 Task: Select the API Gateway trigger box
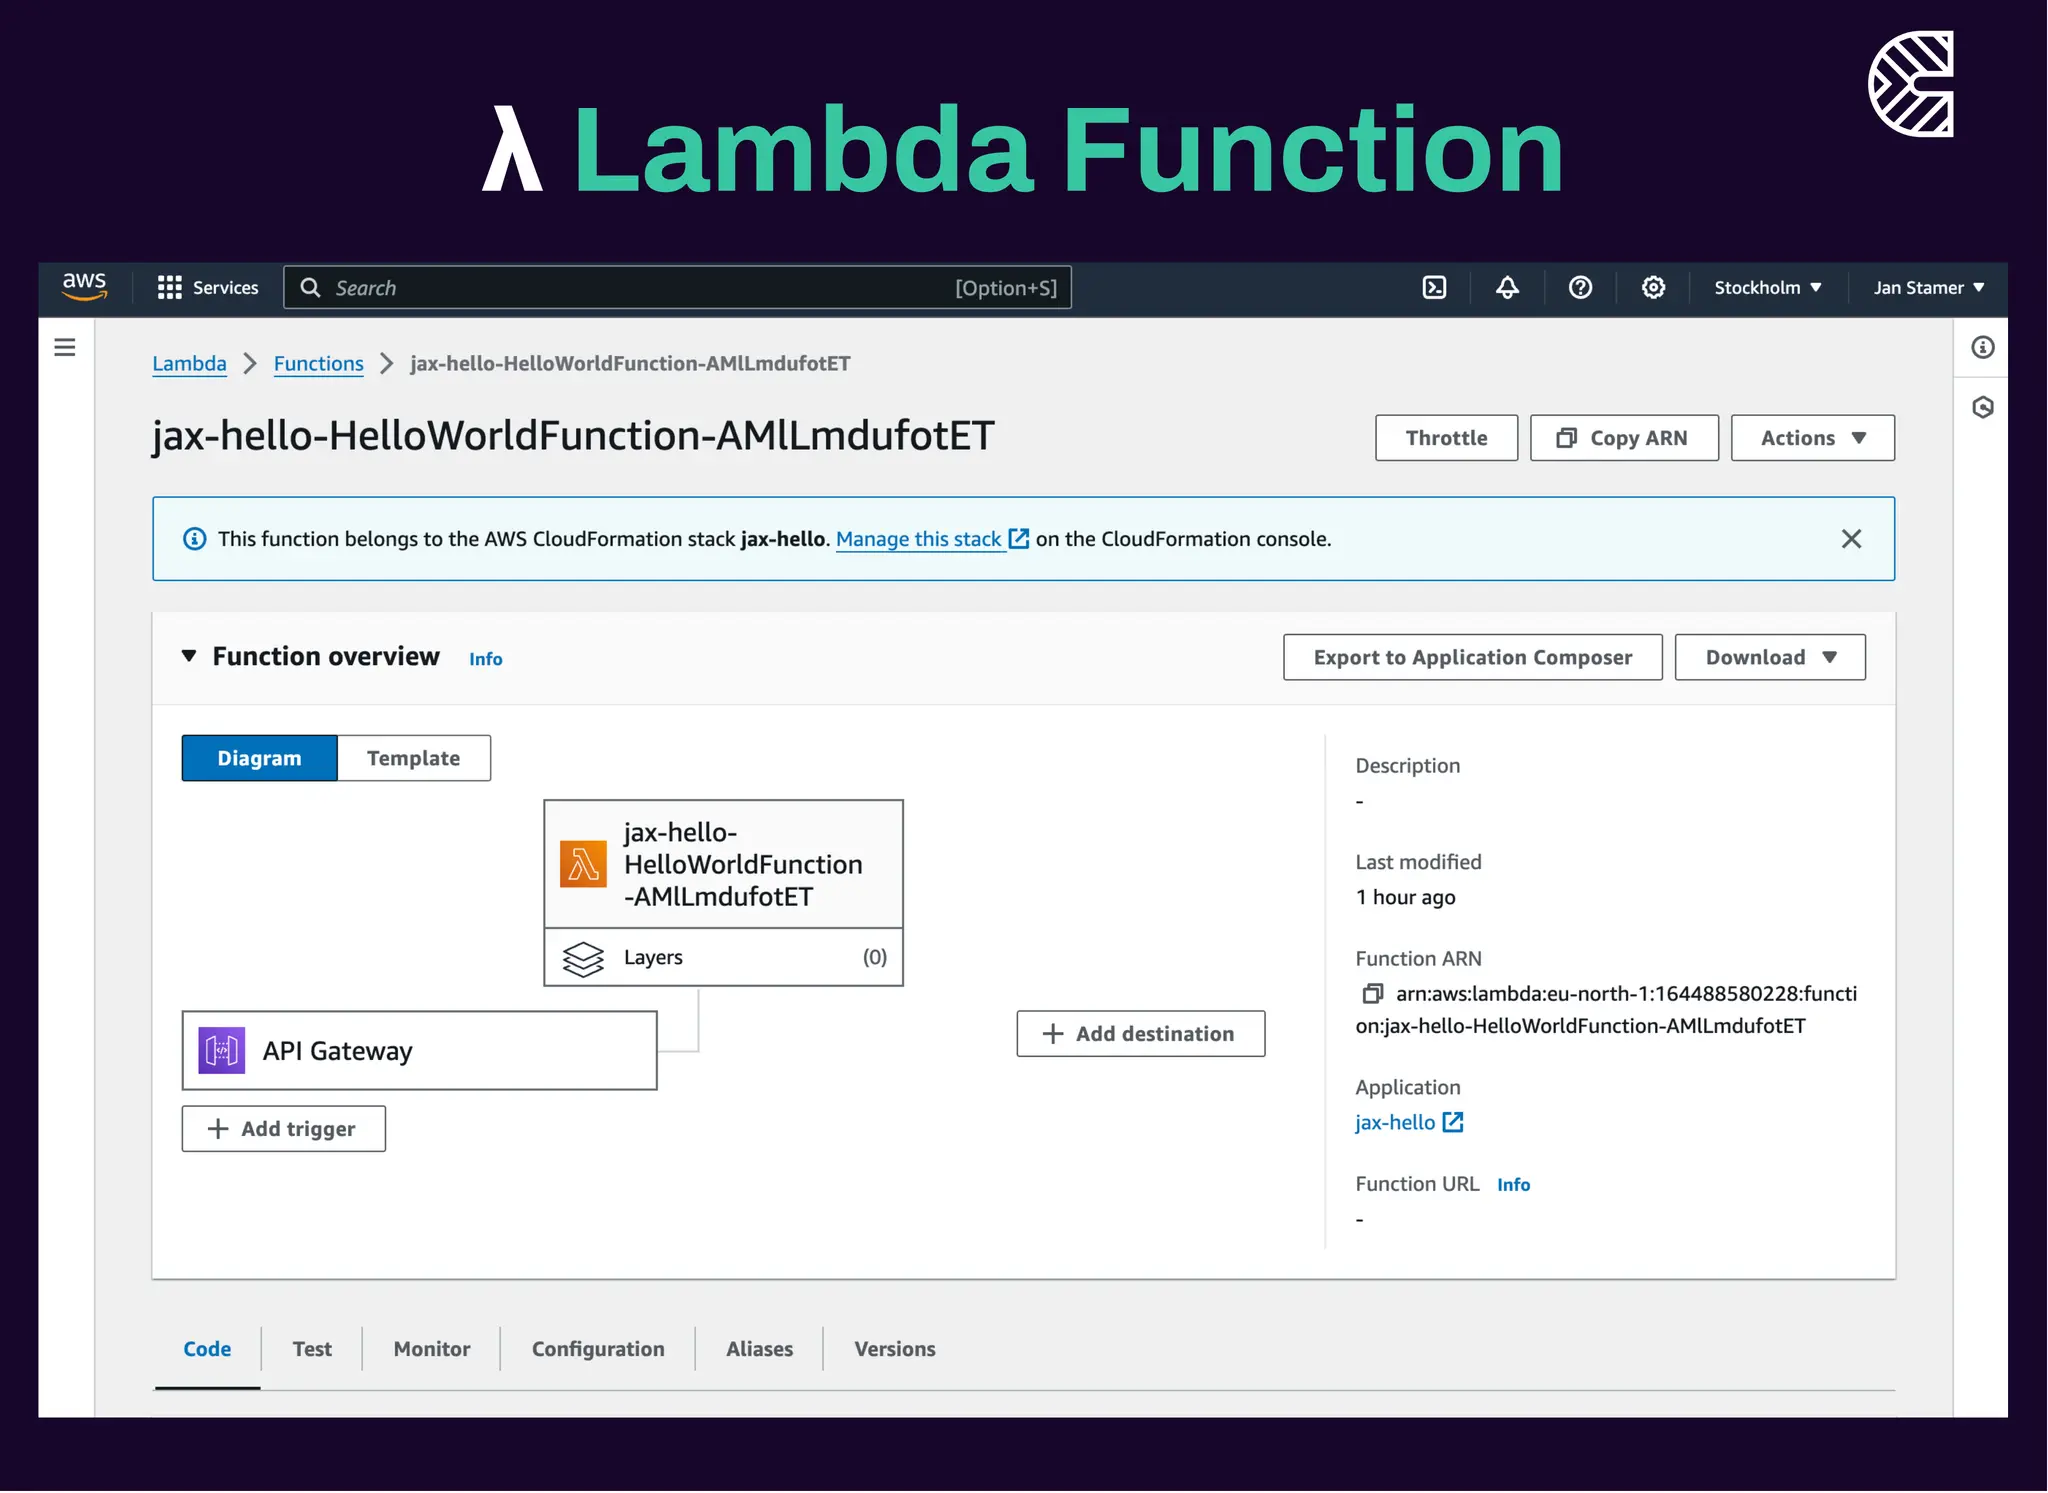(419, 1050)
